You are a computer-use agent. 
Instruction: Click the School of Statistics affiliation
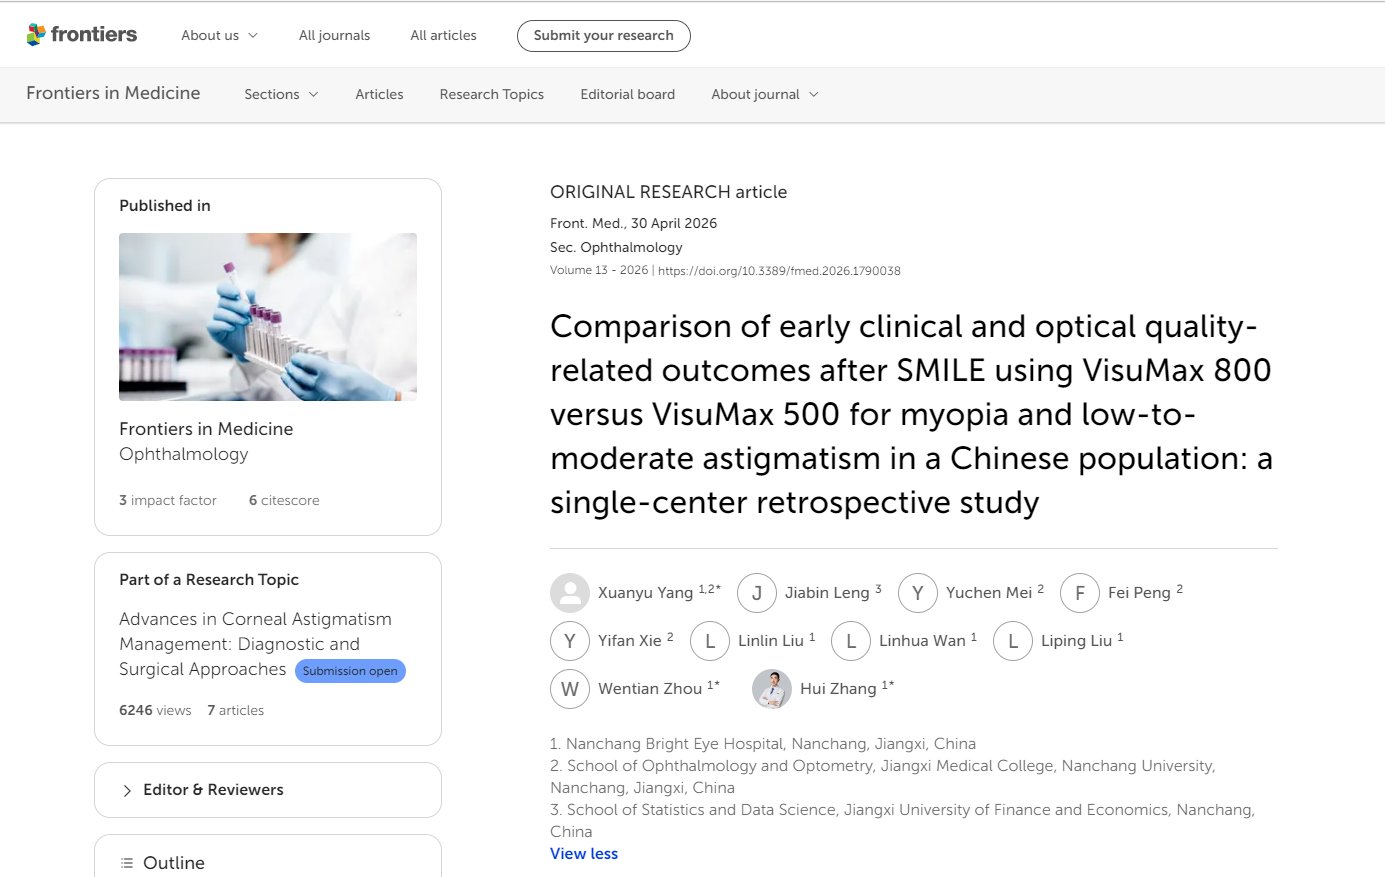pyautogui.click(x=902, y=821)
